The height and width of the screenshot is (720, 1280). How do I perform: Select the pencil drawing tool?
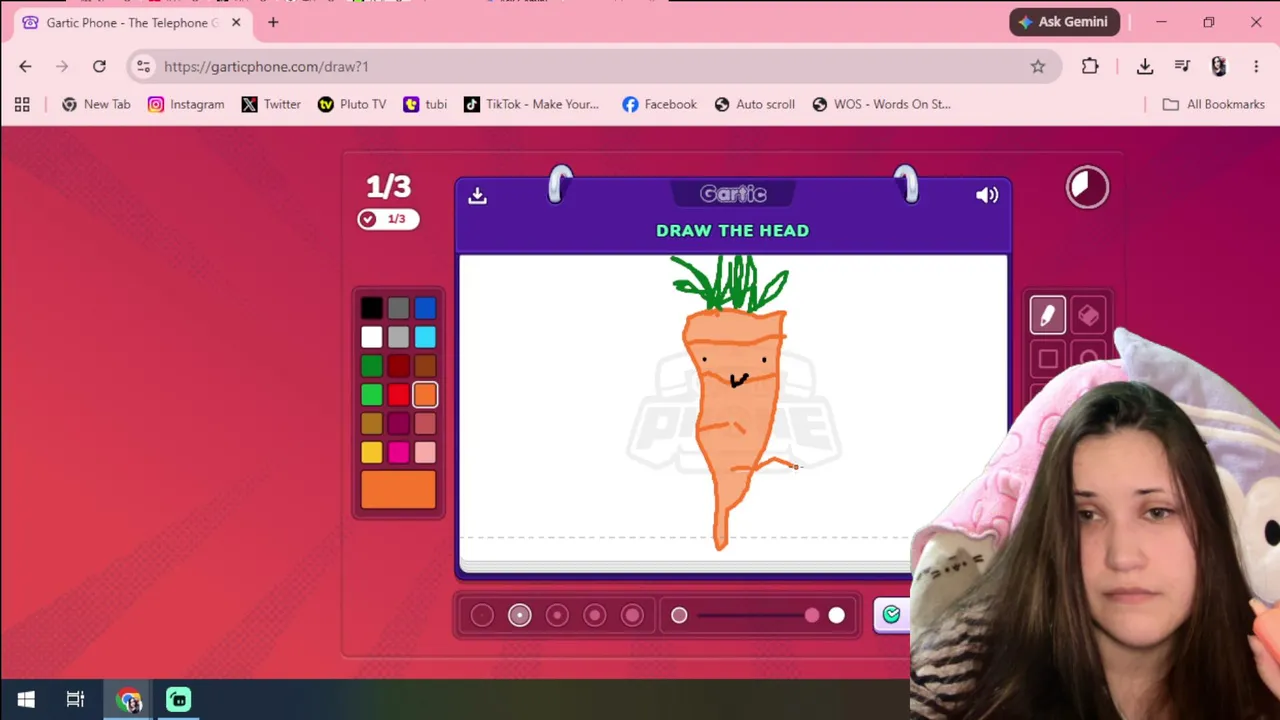point(1047,316)
